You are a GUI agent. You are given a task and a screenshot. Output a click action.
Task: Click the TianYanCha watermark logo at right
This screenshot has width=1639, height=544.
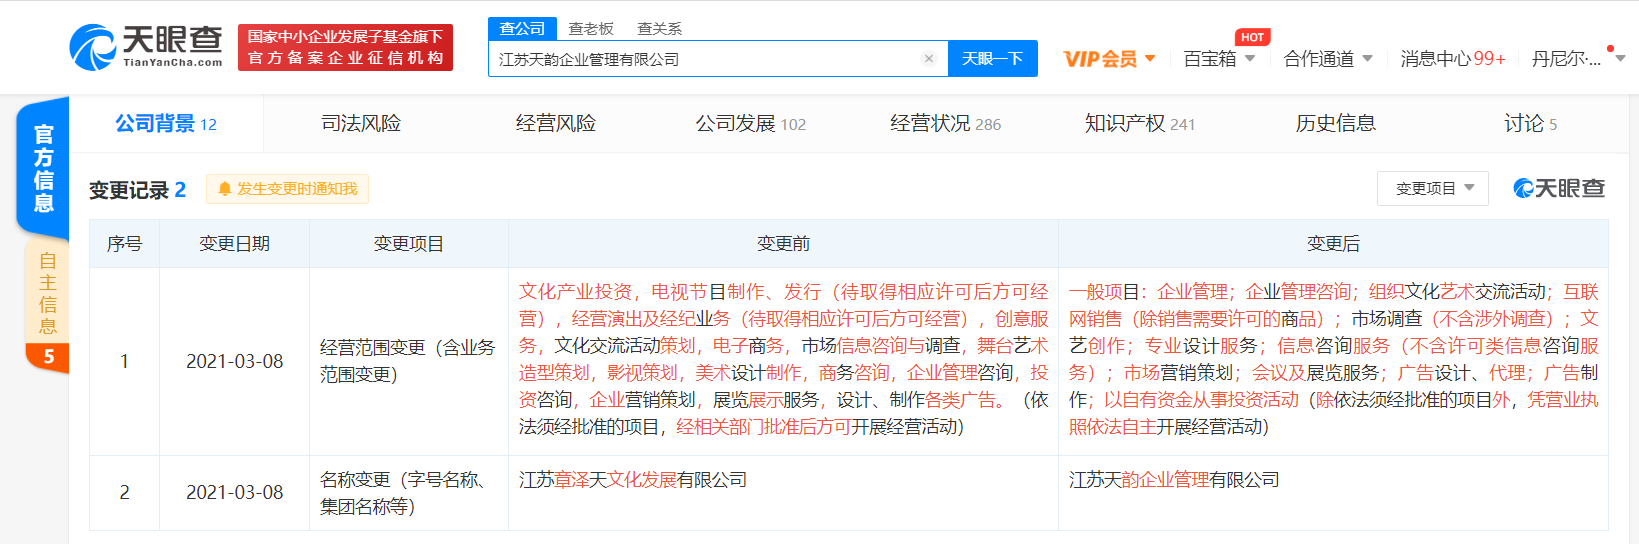(1559, 188)
